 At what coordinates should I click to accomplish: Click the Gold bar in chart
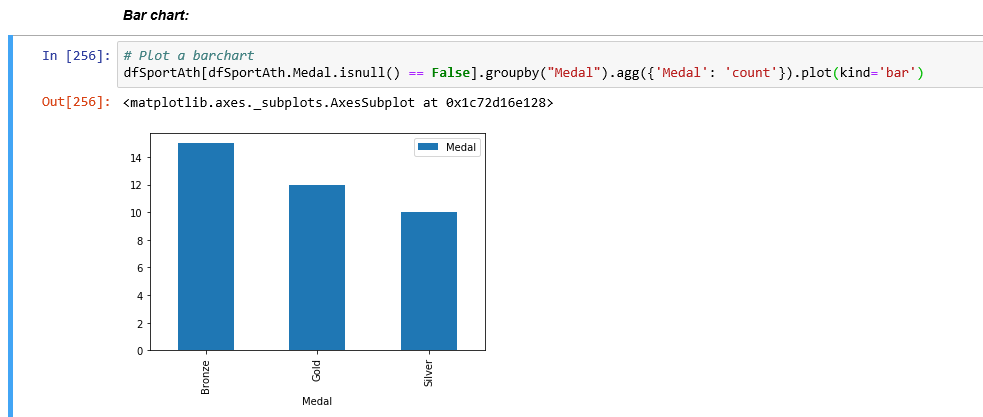point(317,268)
